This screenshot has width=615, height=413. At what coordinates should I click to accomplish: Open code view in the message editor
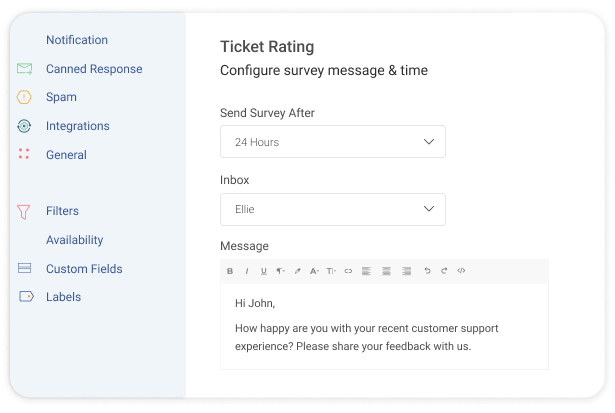tap(461, 271)
